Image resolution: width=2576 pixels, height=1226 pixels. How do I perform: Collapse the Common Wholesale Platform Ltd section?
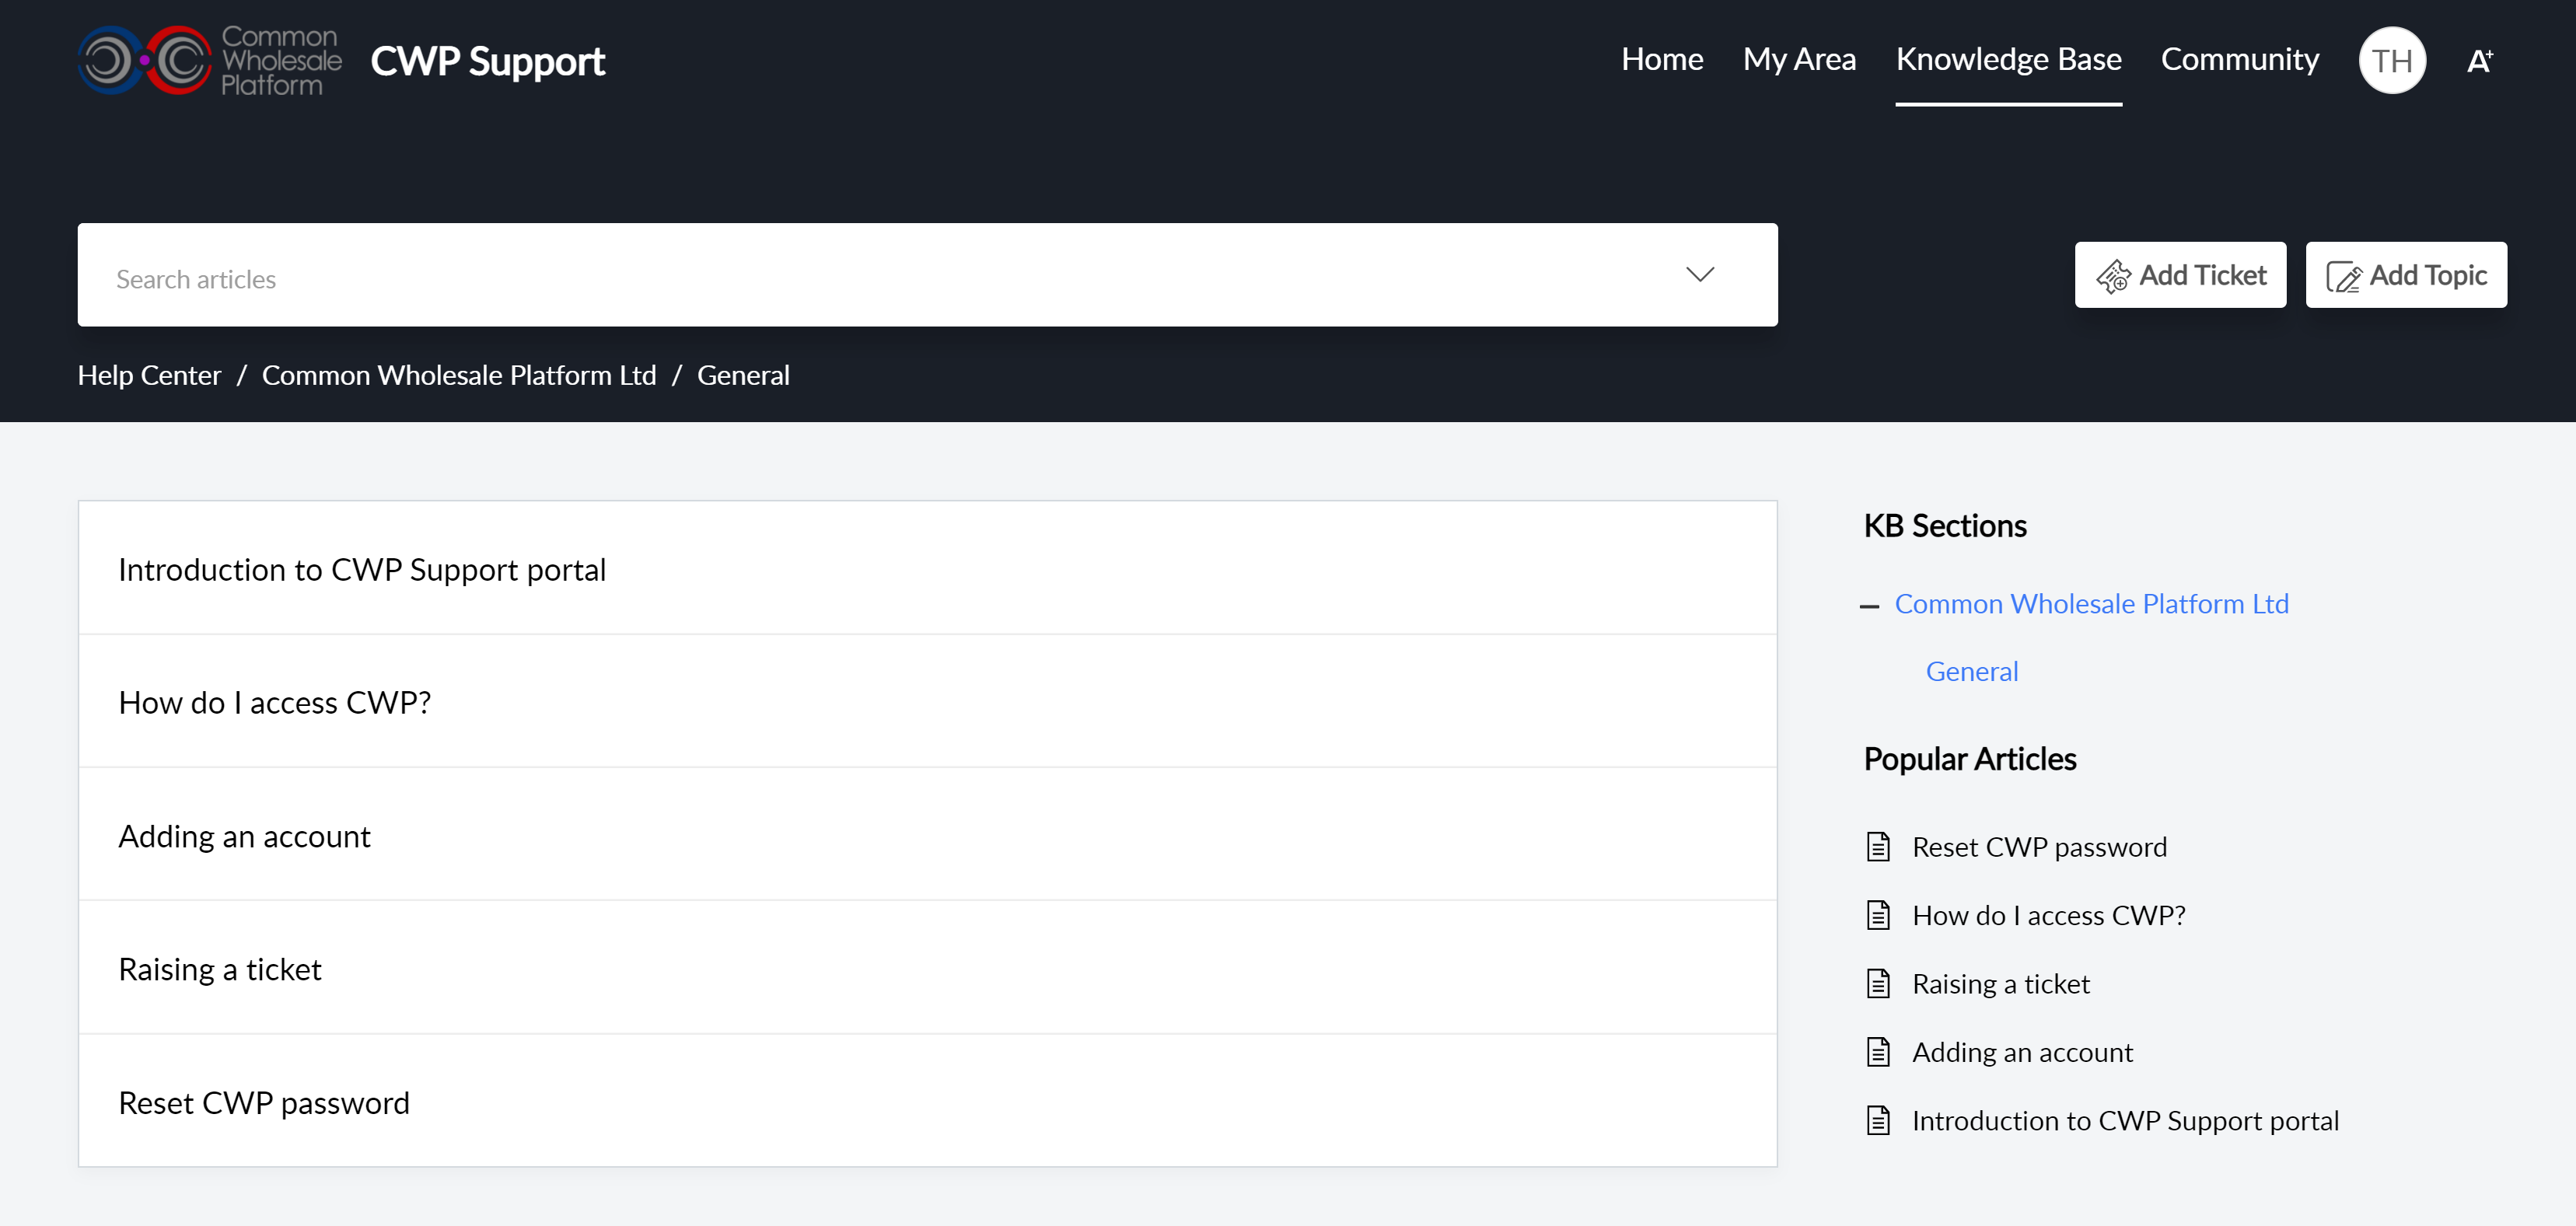1869,606
